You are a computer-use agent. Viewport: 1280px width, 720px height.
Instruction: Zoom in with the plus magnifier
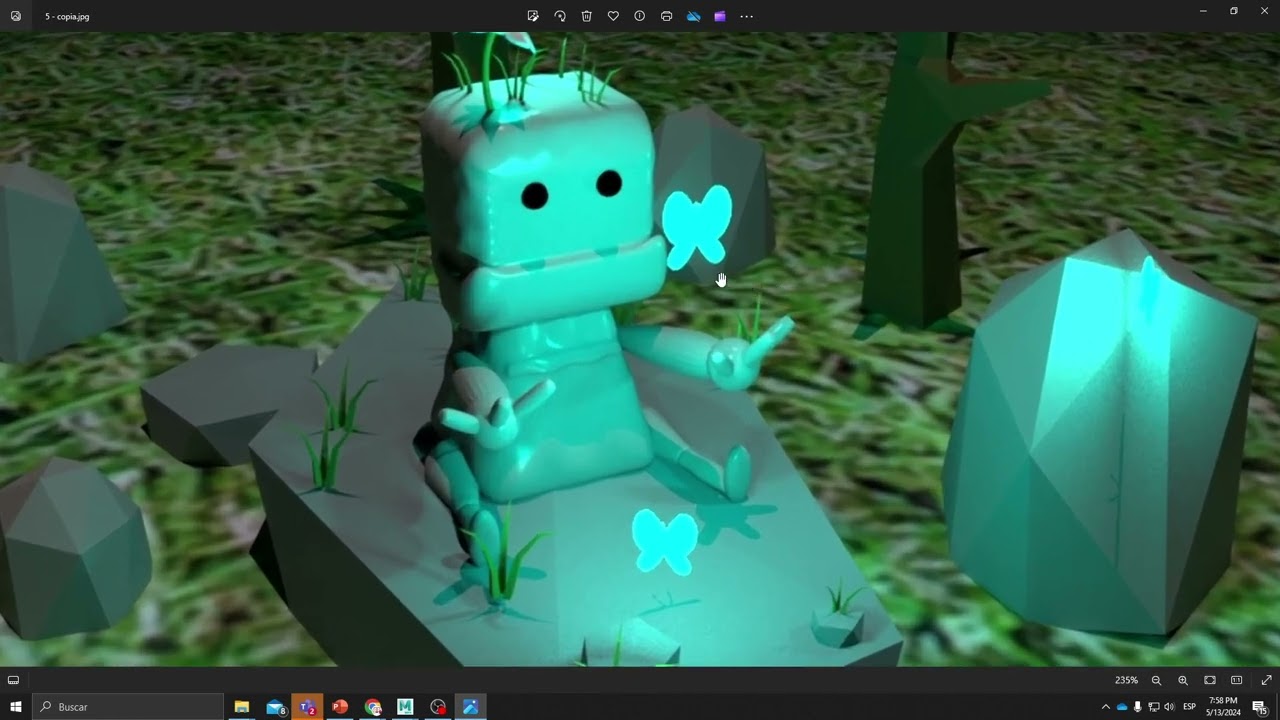click(1183, 680)
